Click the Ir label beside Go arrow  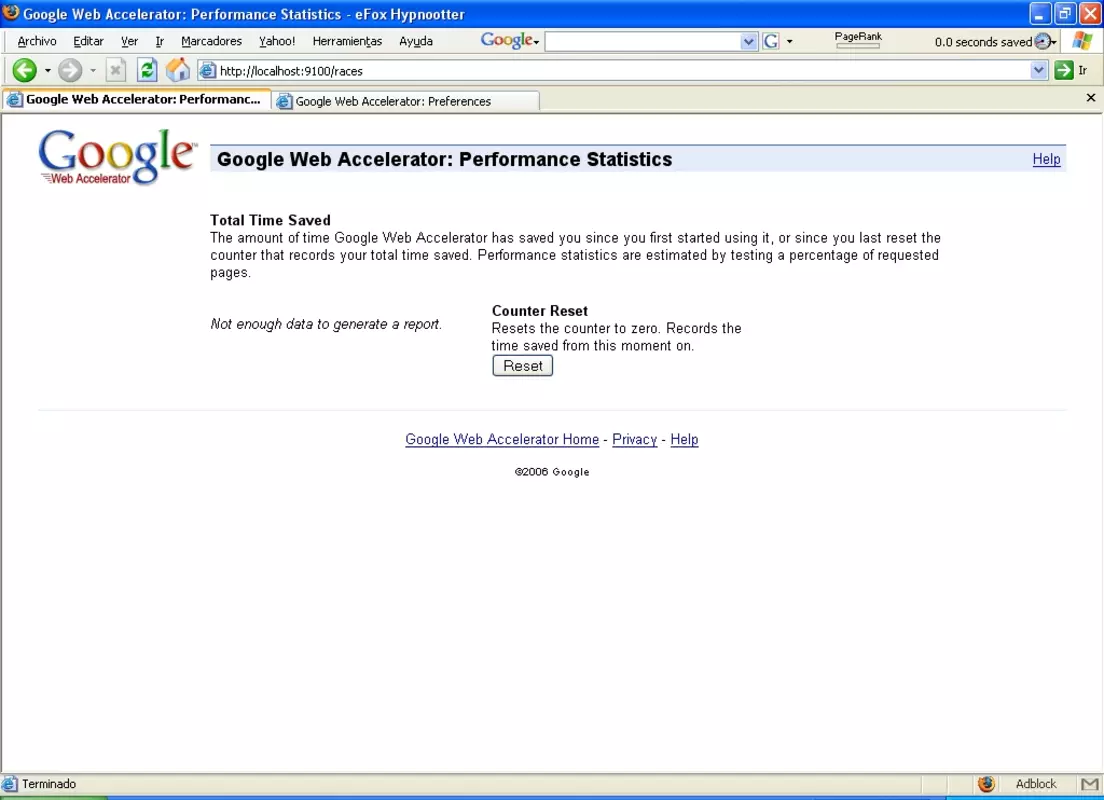(x=1083, y=70)
